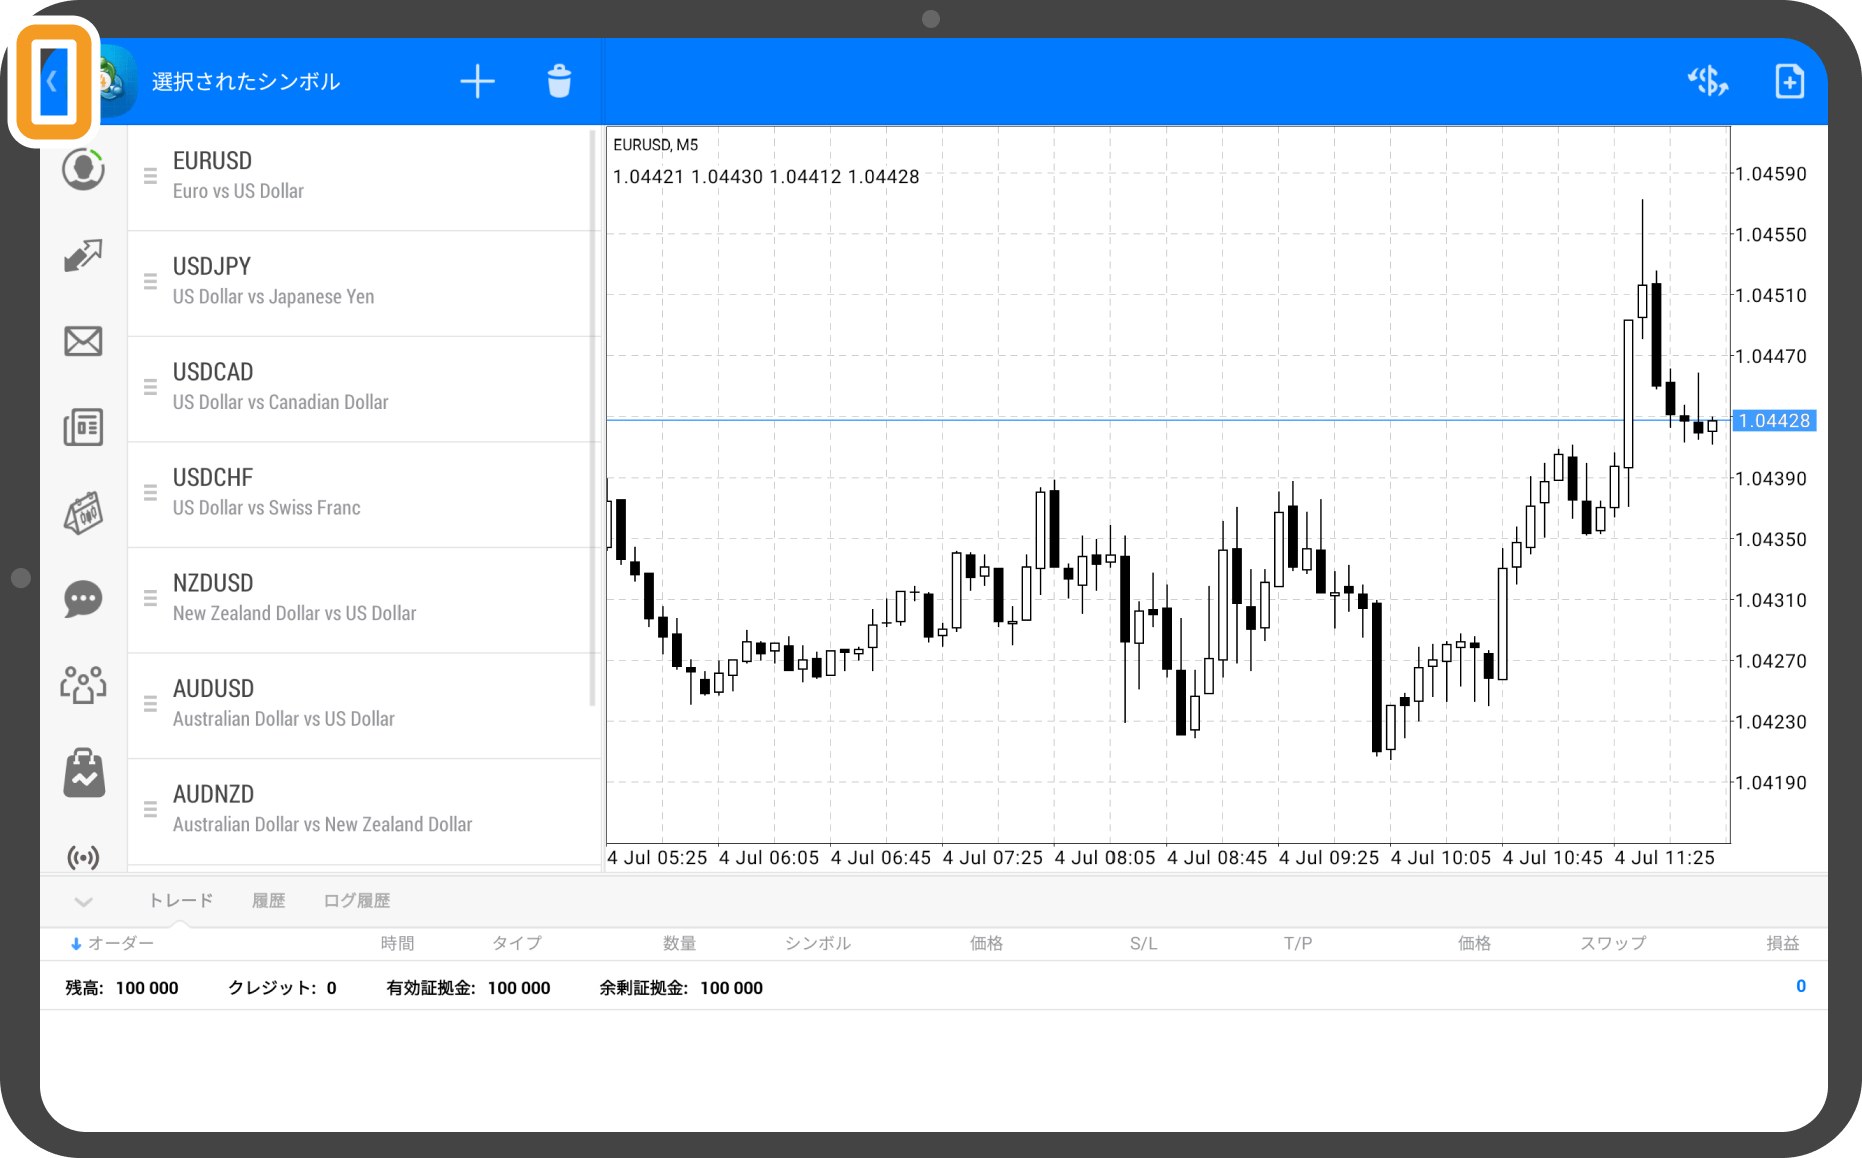Open the chat bubble sidebar icon
The height and width of the screenshot is (1158, 1862).
tap(83, 600)
